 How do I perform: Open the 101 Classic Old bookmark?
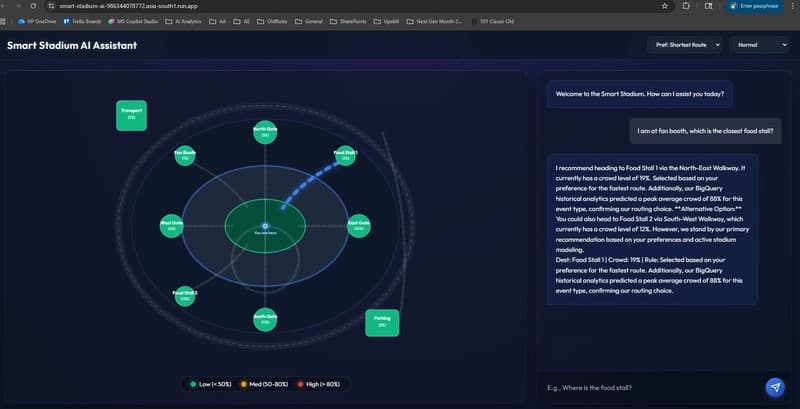492,21
